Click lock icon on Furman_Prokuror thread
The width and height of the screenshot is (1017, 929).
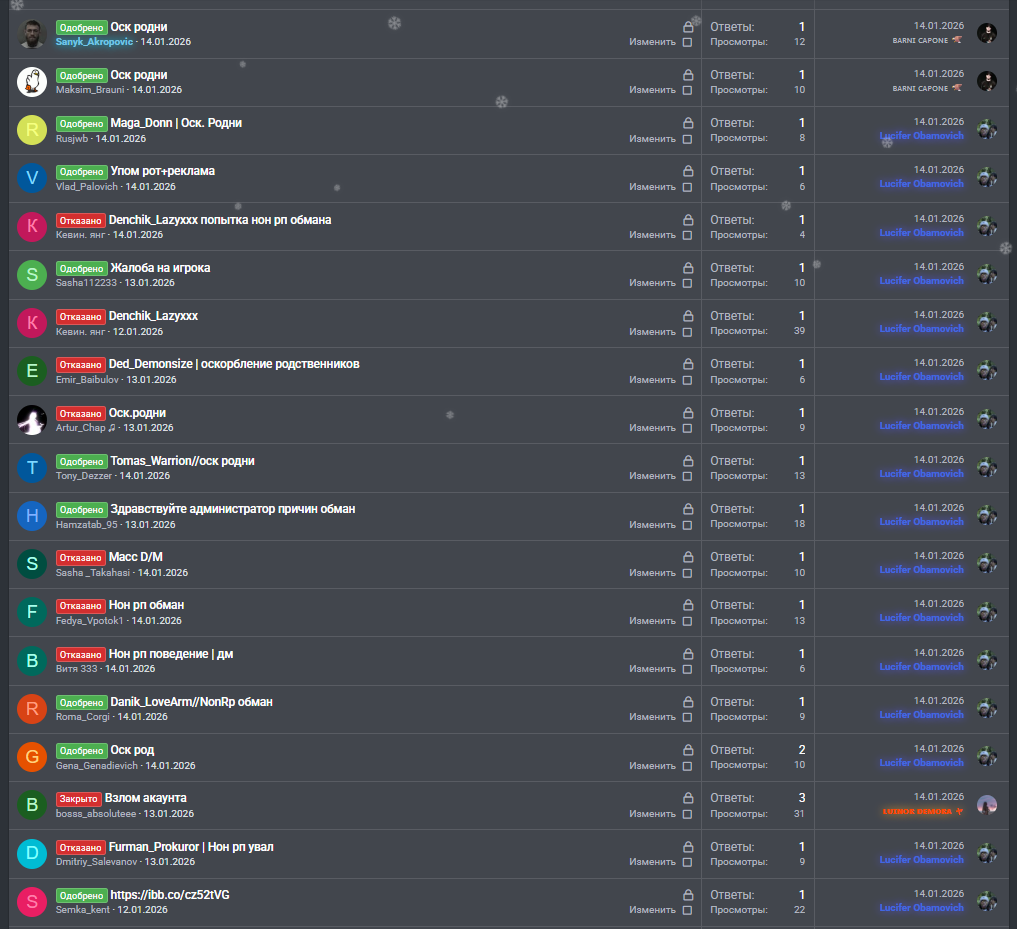coord(688,847)
